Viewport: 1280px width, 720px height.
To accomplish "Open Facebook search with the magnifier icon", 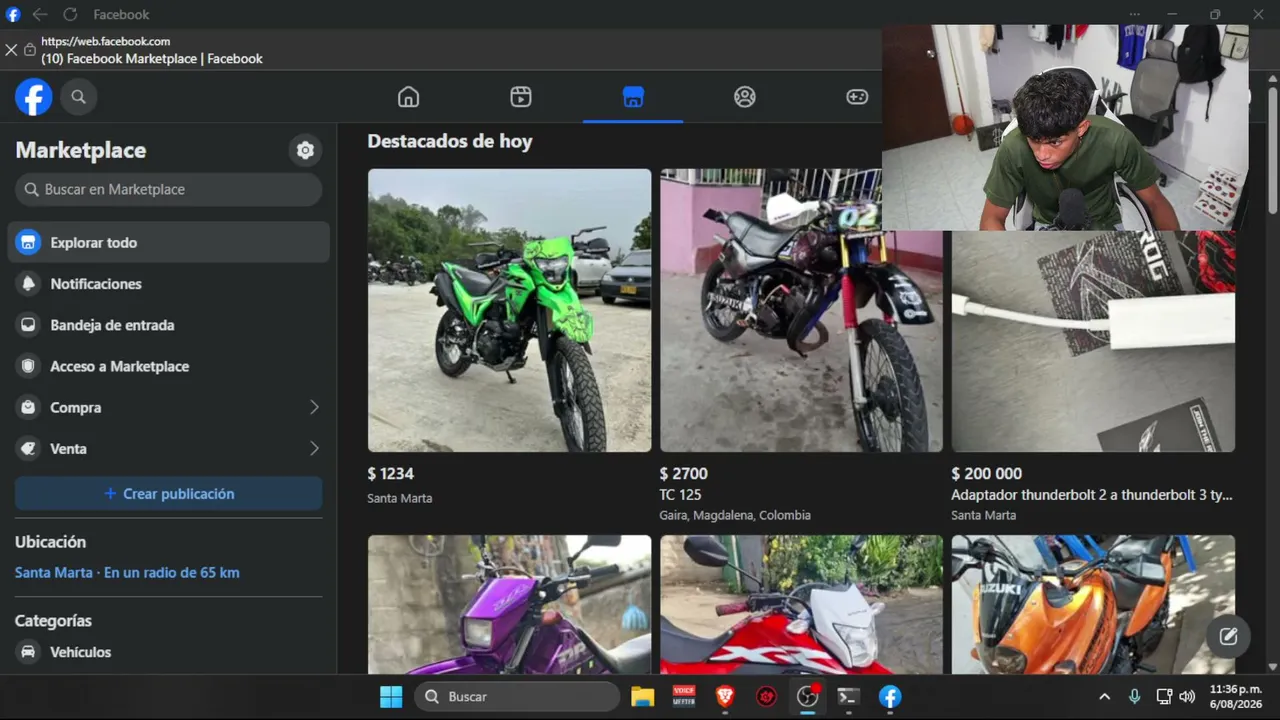I will (78, 97).
